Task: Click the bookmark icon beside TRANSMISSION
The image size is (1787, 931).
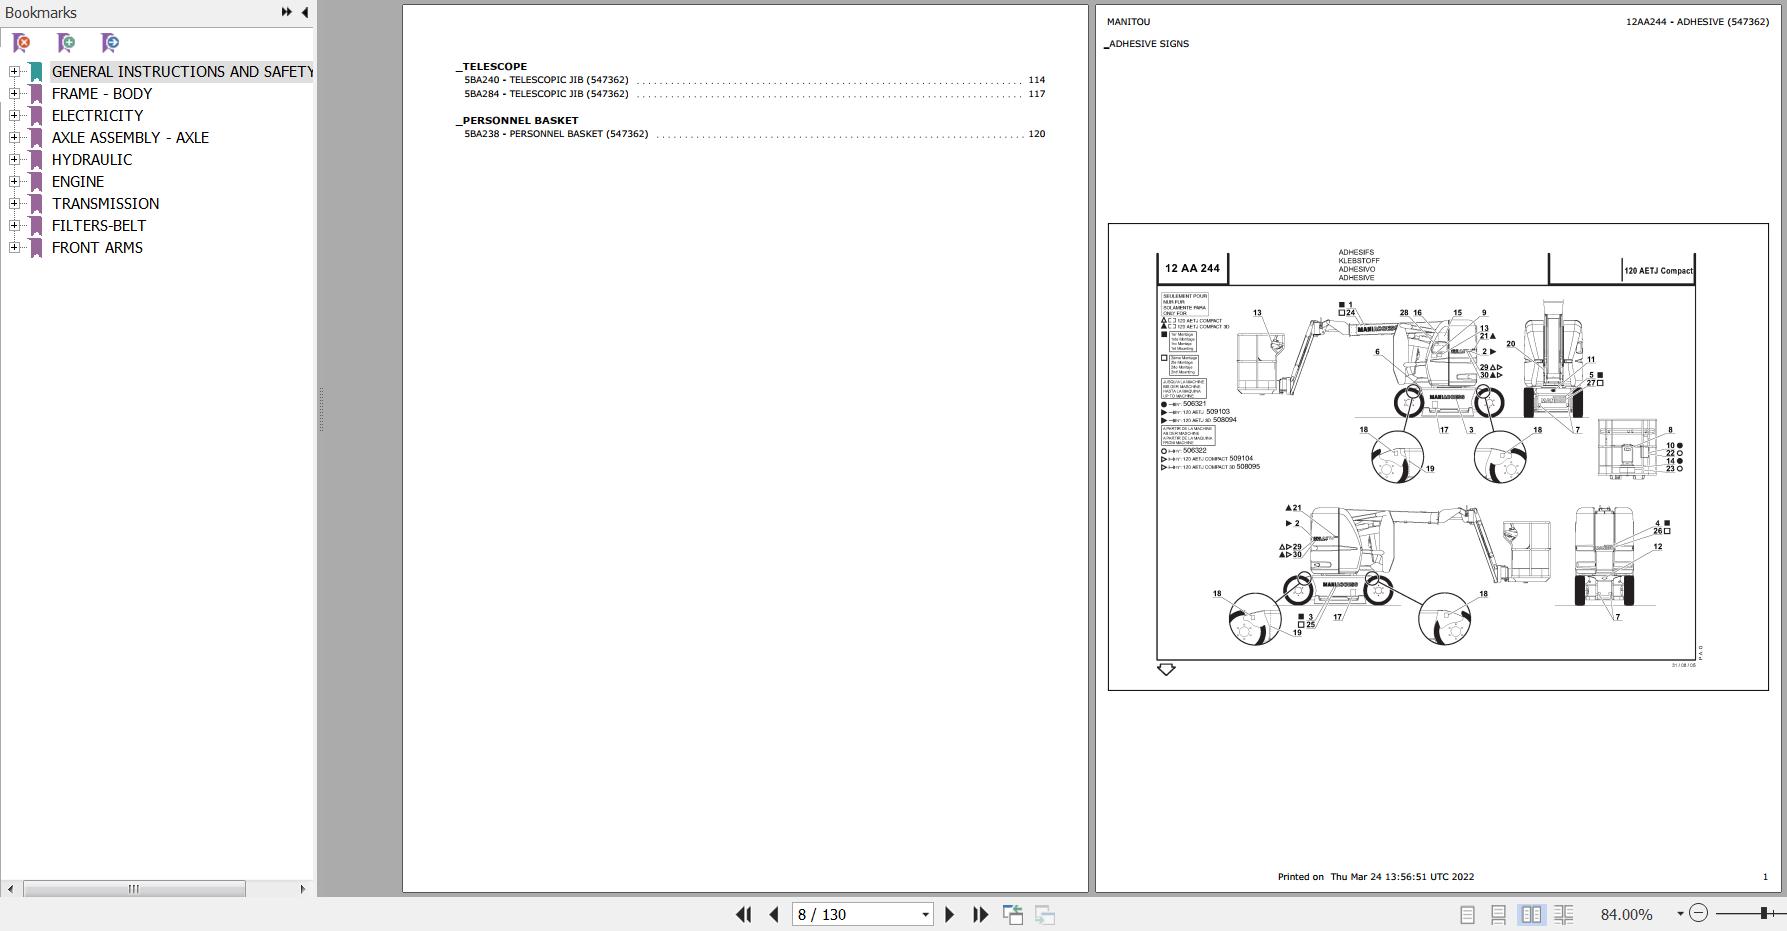Action: [x=36, y=204]
